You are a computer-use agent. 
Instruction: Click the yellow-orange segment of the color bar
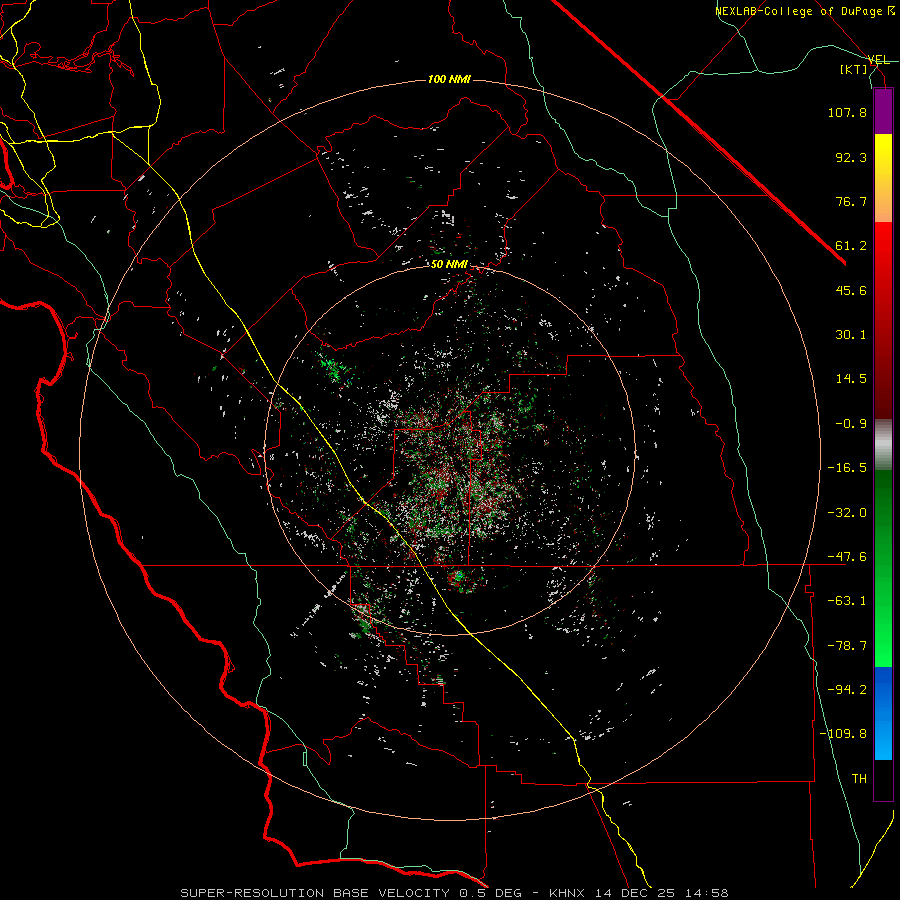883,178
